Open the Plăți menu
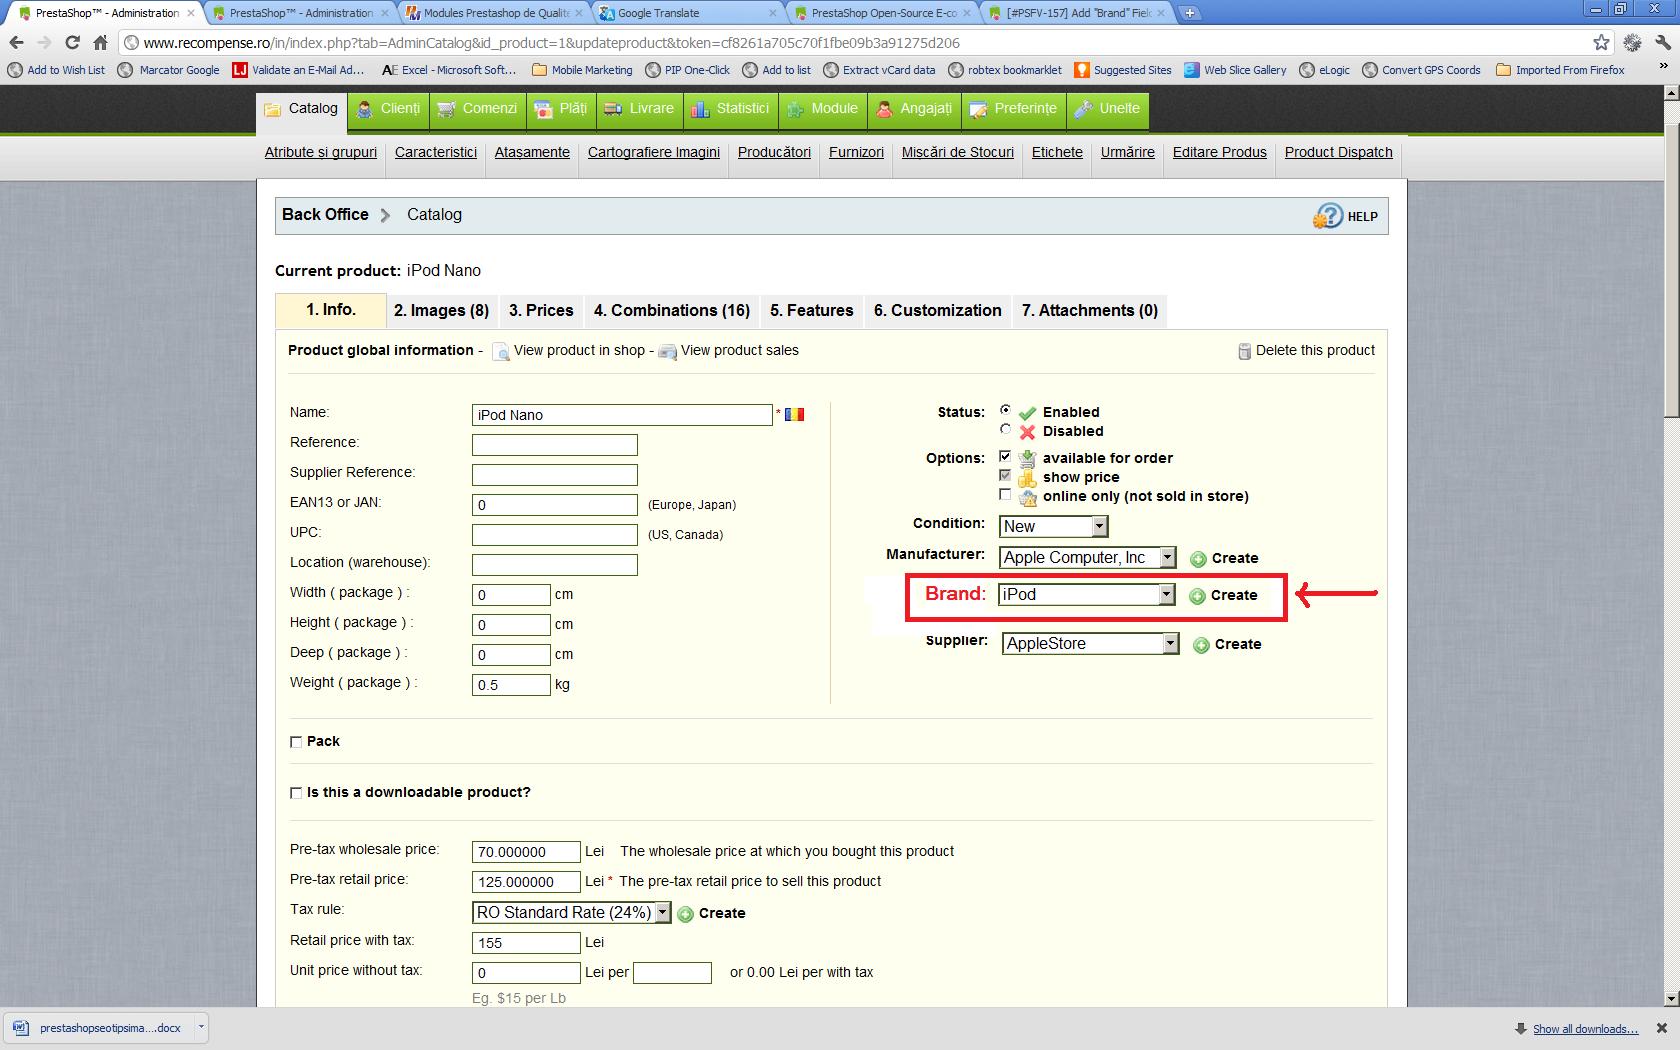 [x=561, y=109]
